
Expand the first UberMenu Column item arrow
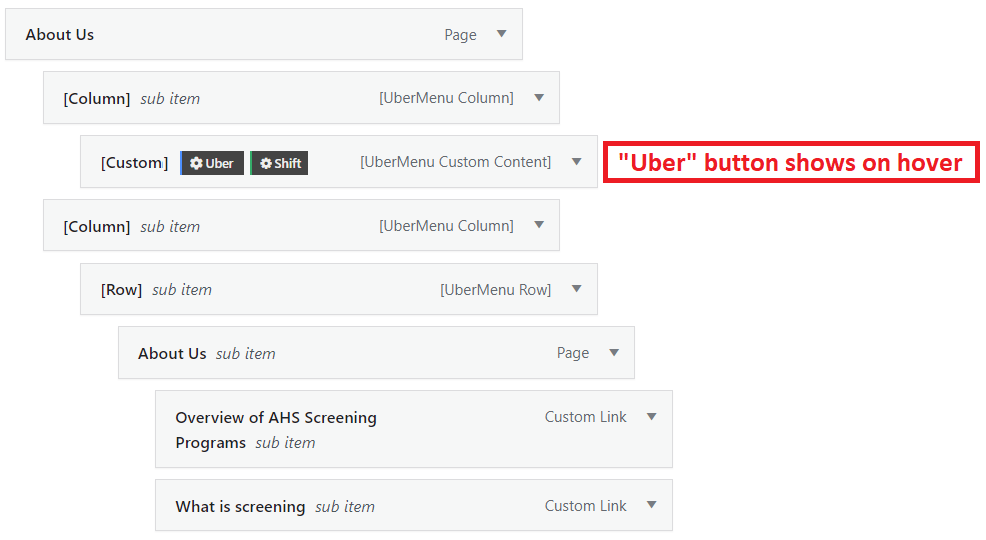click(x=539, y=97)
